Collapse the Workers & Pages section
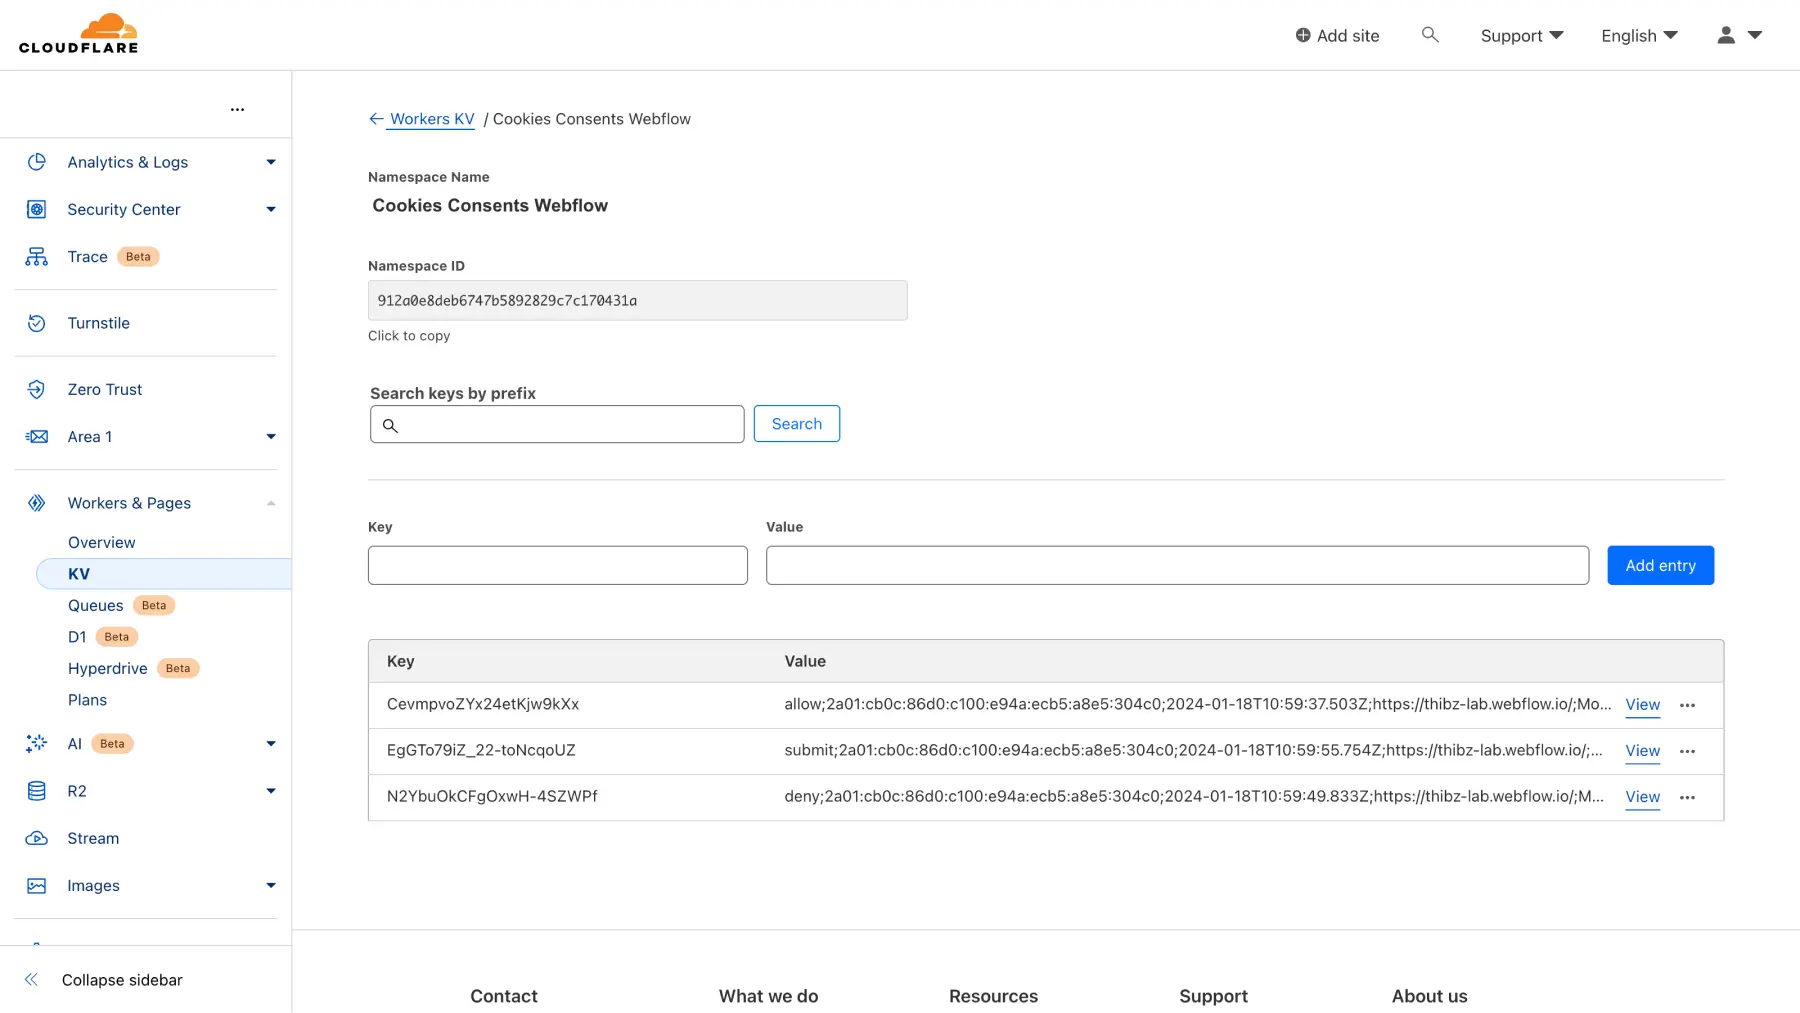Screen dimensions: 1800x1013 coord(271,503)
